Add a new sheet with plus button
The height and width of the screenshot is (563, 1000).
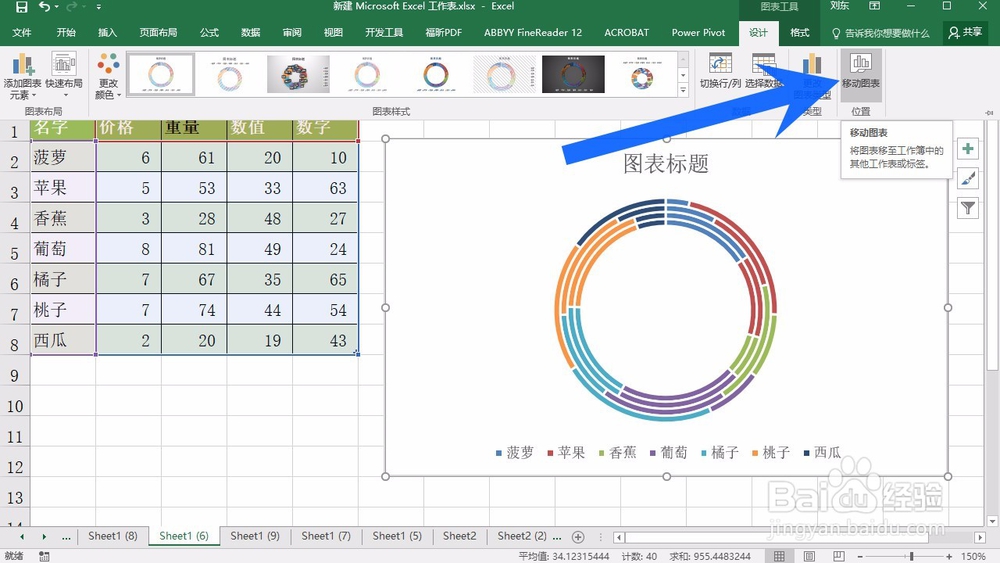coord(578,537)
